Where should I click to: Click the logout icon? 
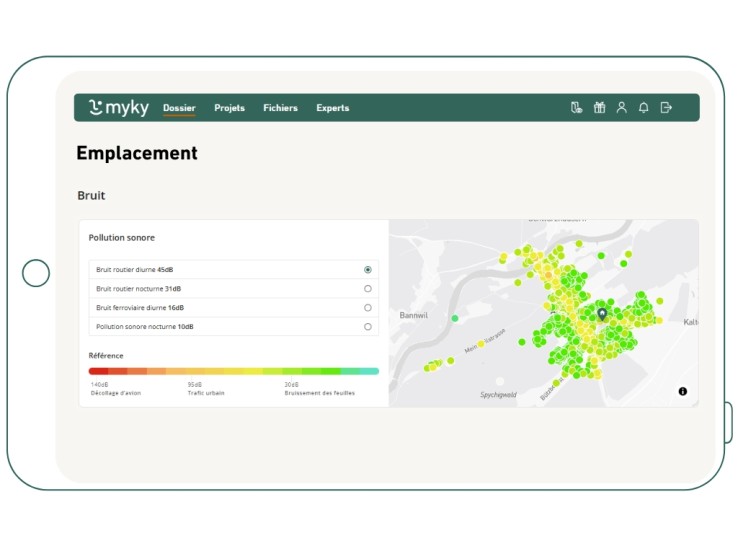click(666, 108)
